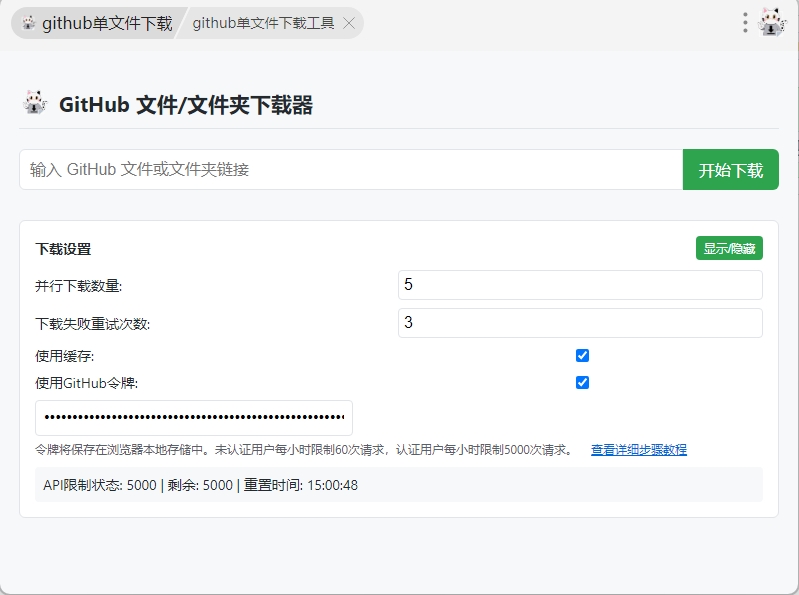Click the 使用GitHub令牌 label
This screenshot has width=799, height=595.
coord(87,383)
